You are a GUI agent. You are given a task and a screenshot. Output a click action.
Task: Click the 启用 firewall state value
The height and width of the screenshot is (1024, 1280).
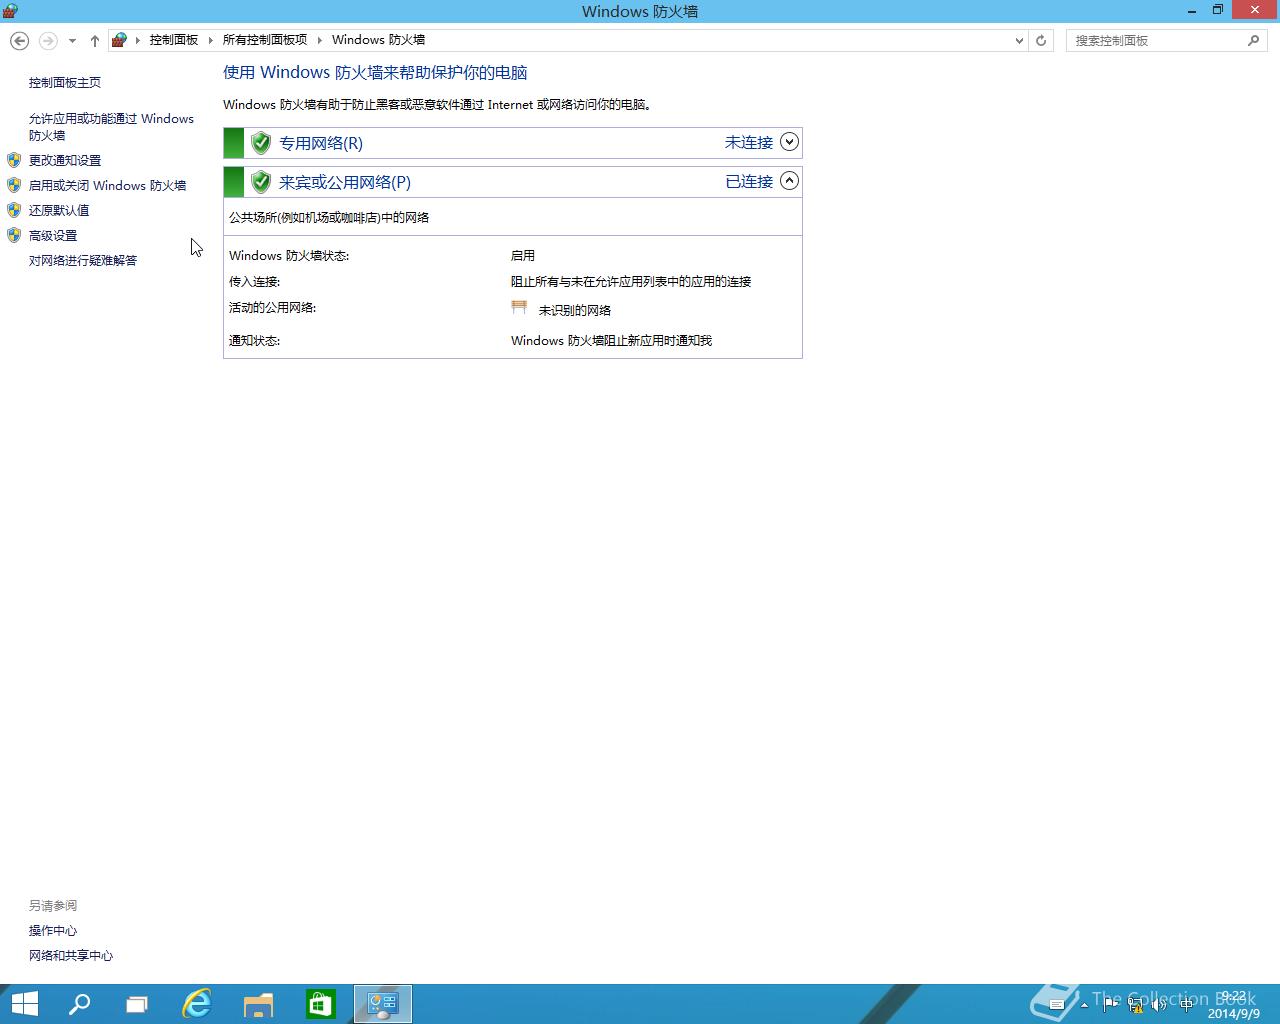pyautogui.click(x=523, y=256)
